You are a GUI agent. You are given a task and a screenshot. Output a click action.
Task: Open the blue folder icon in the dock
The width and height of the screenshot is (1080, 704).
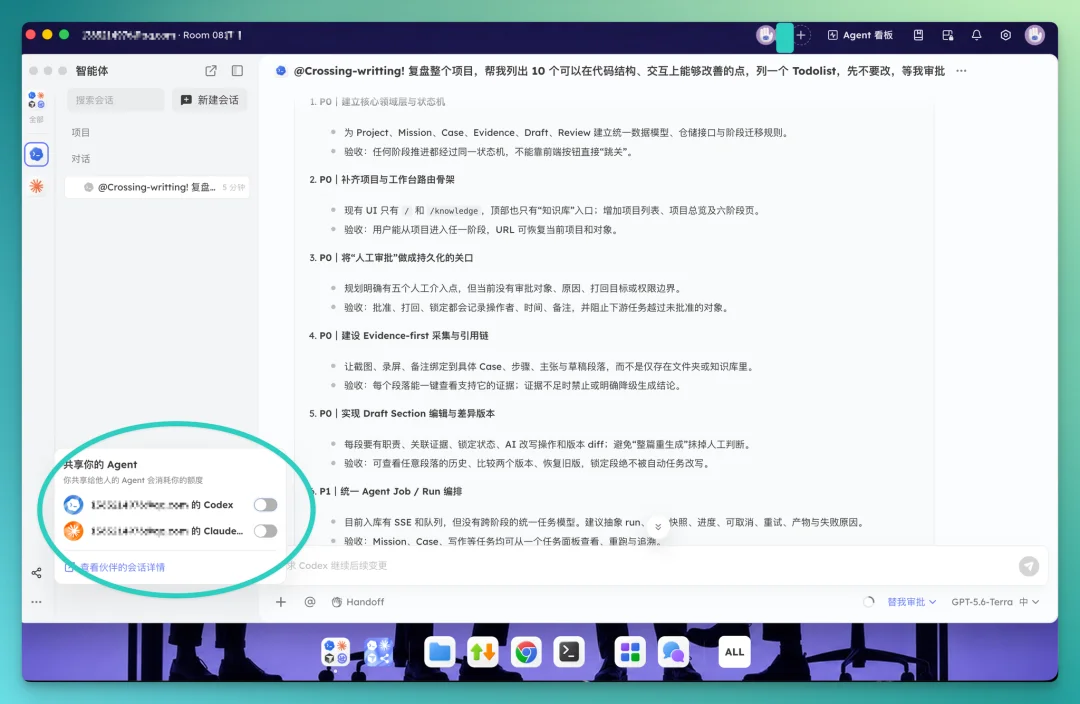point(439,652)
